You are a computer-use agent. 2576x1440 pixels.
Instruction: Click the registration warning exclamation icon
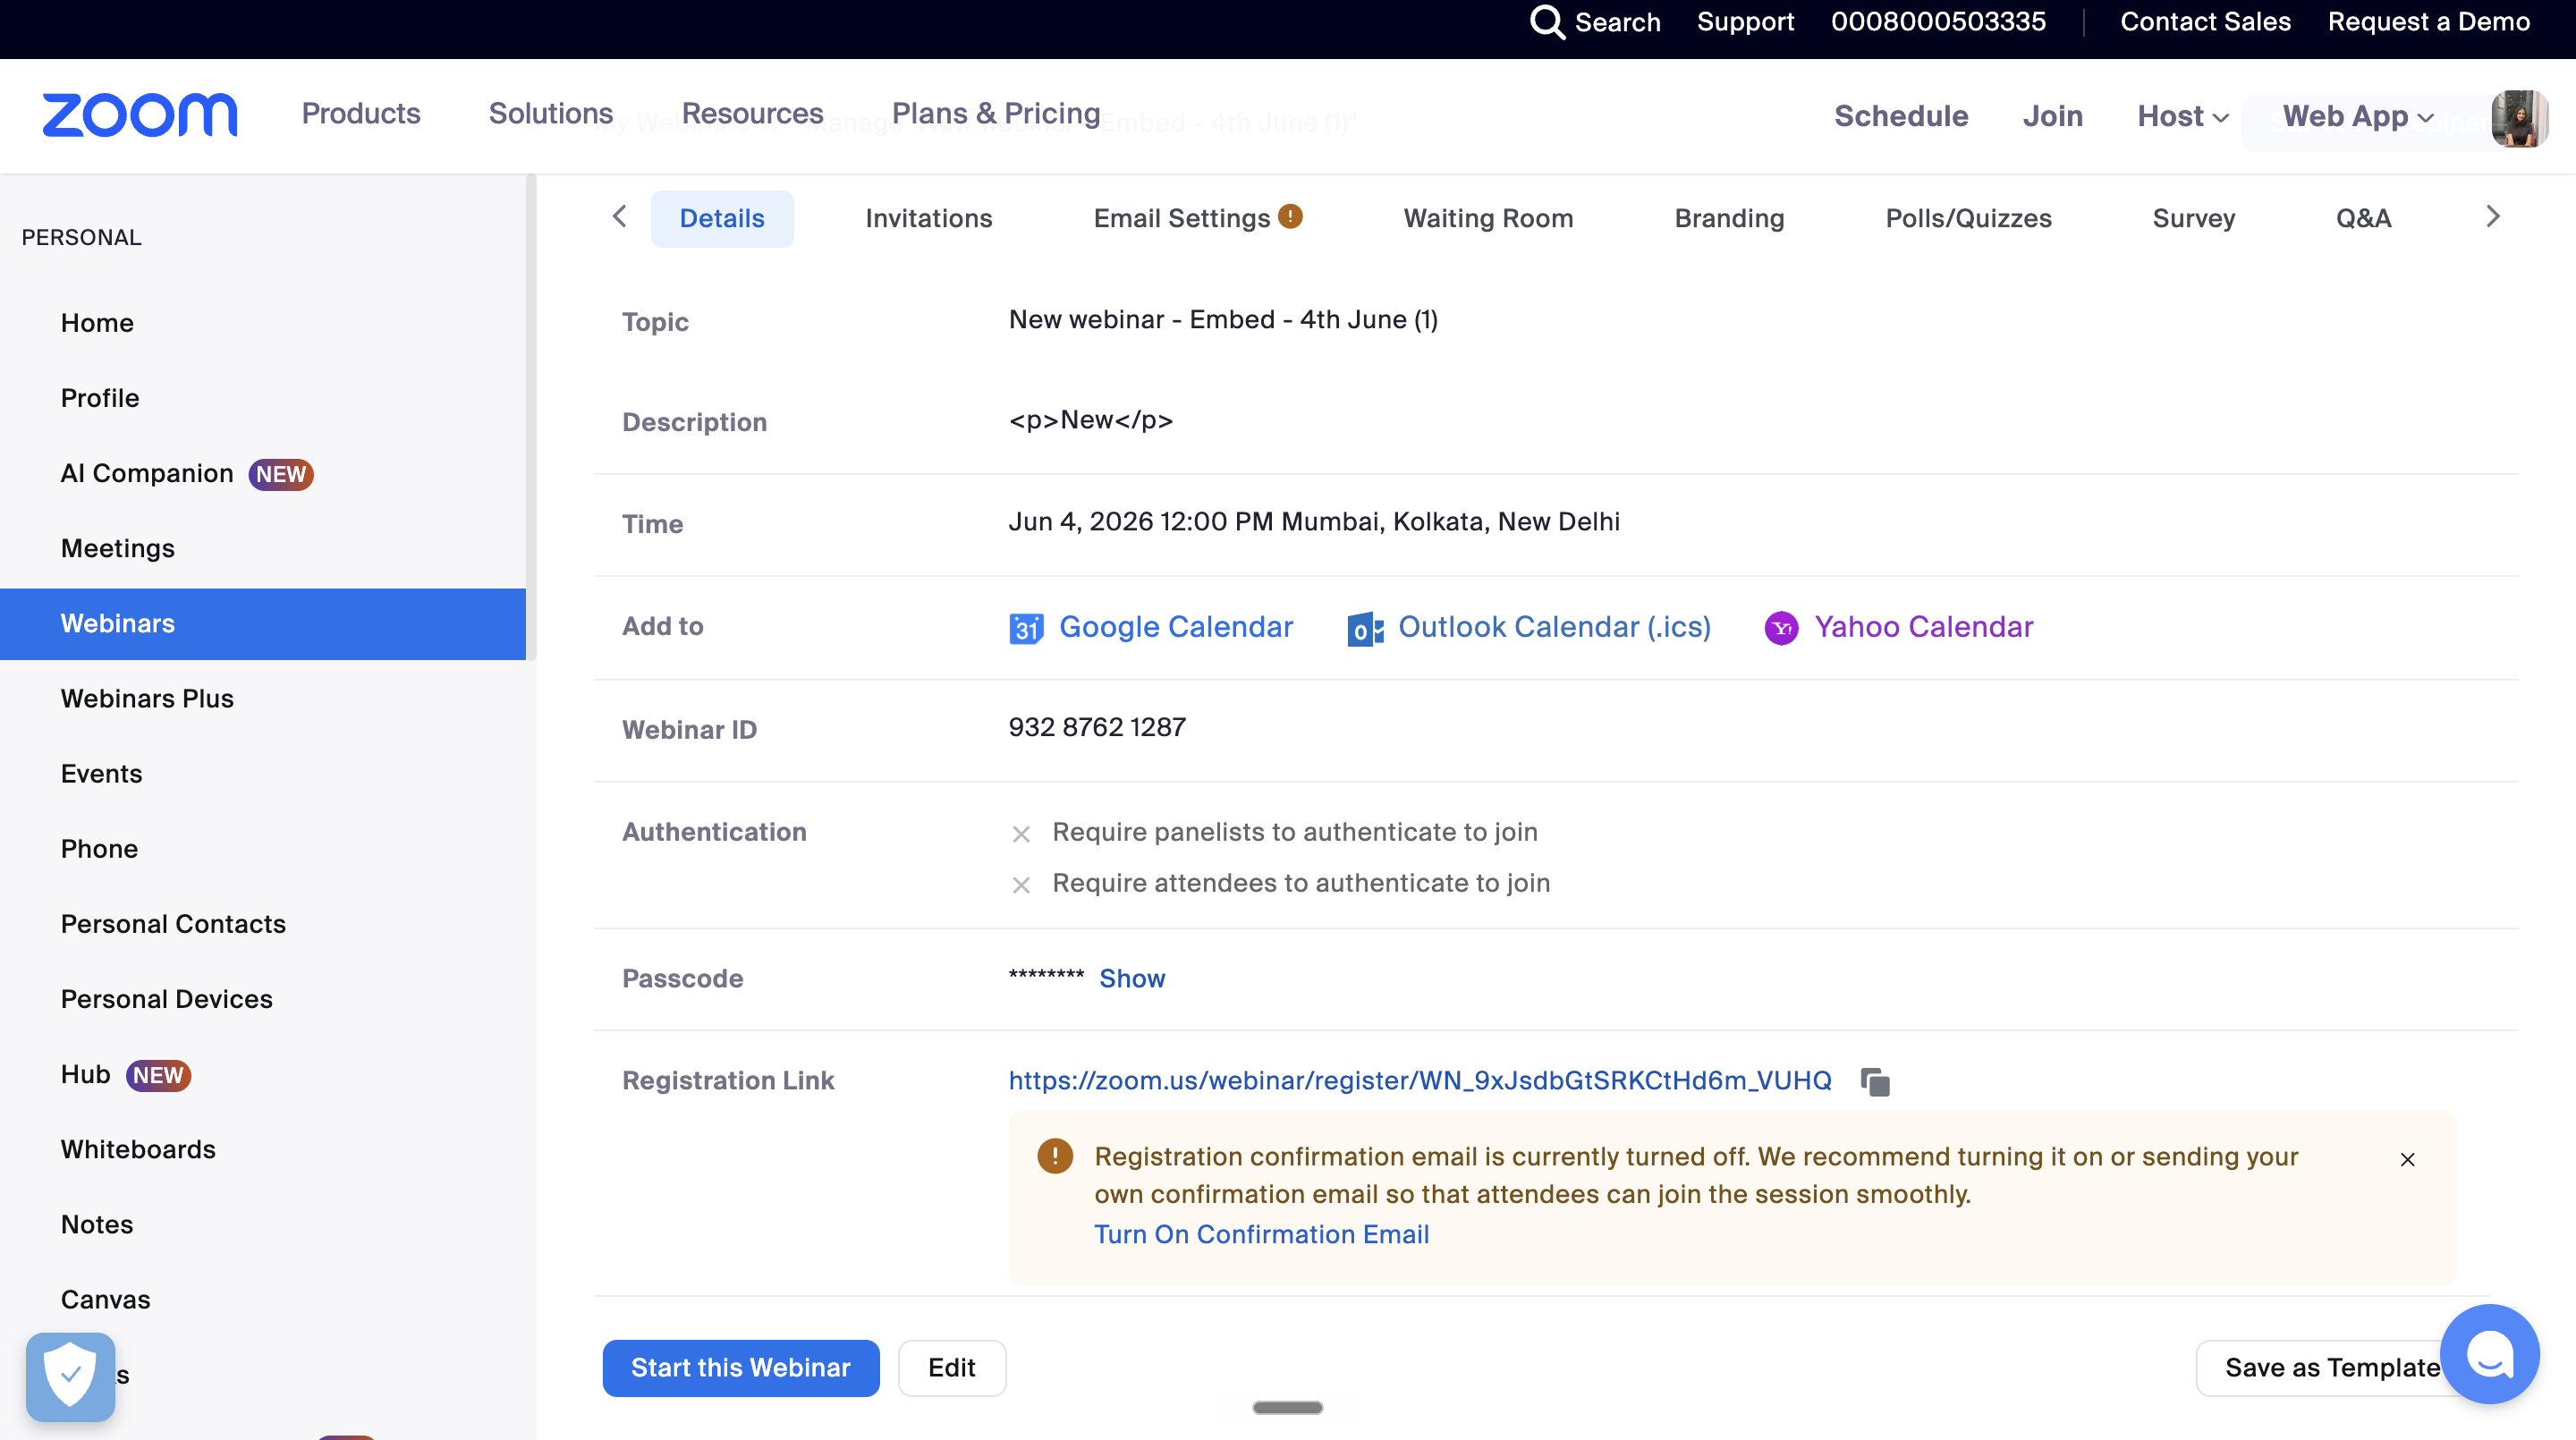click(x=1055, y=1156)
